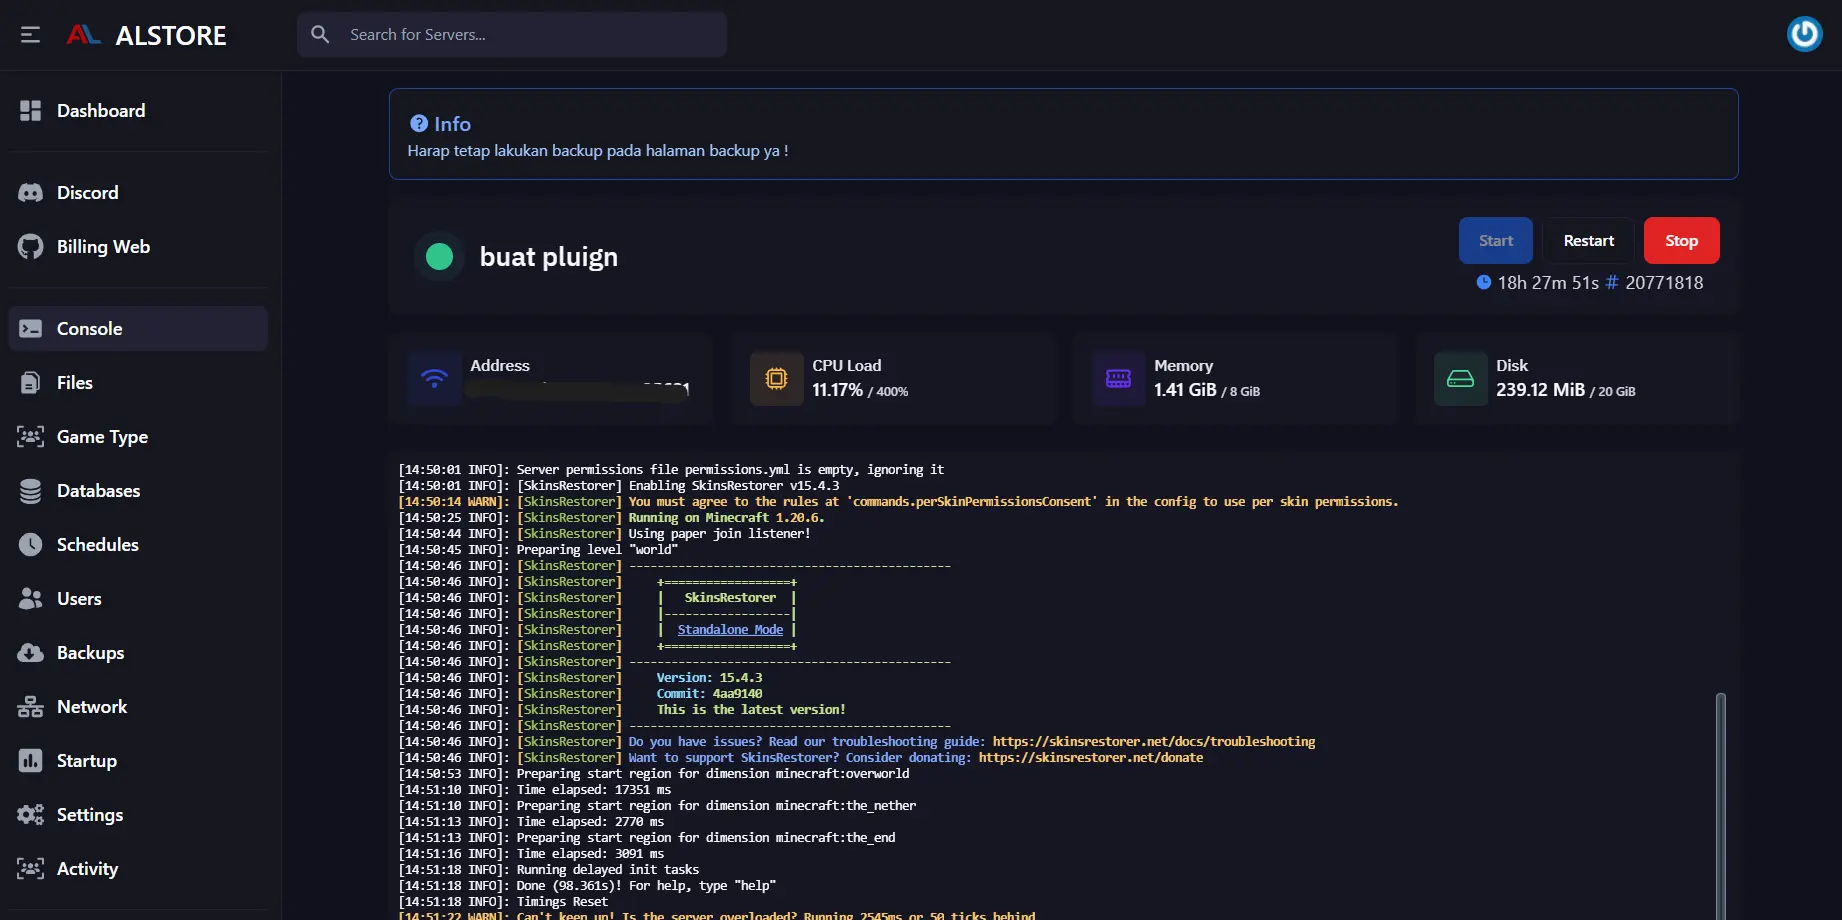The image size is (1842, 920).
Task: Open Billing Web GitHub-style icon
Action: (30, 247)
